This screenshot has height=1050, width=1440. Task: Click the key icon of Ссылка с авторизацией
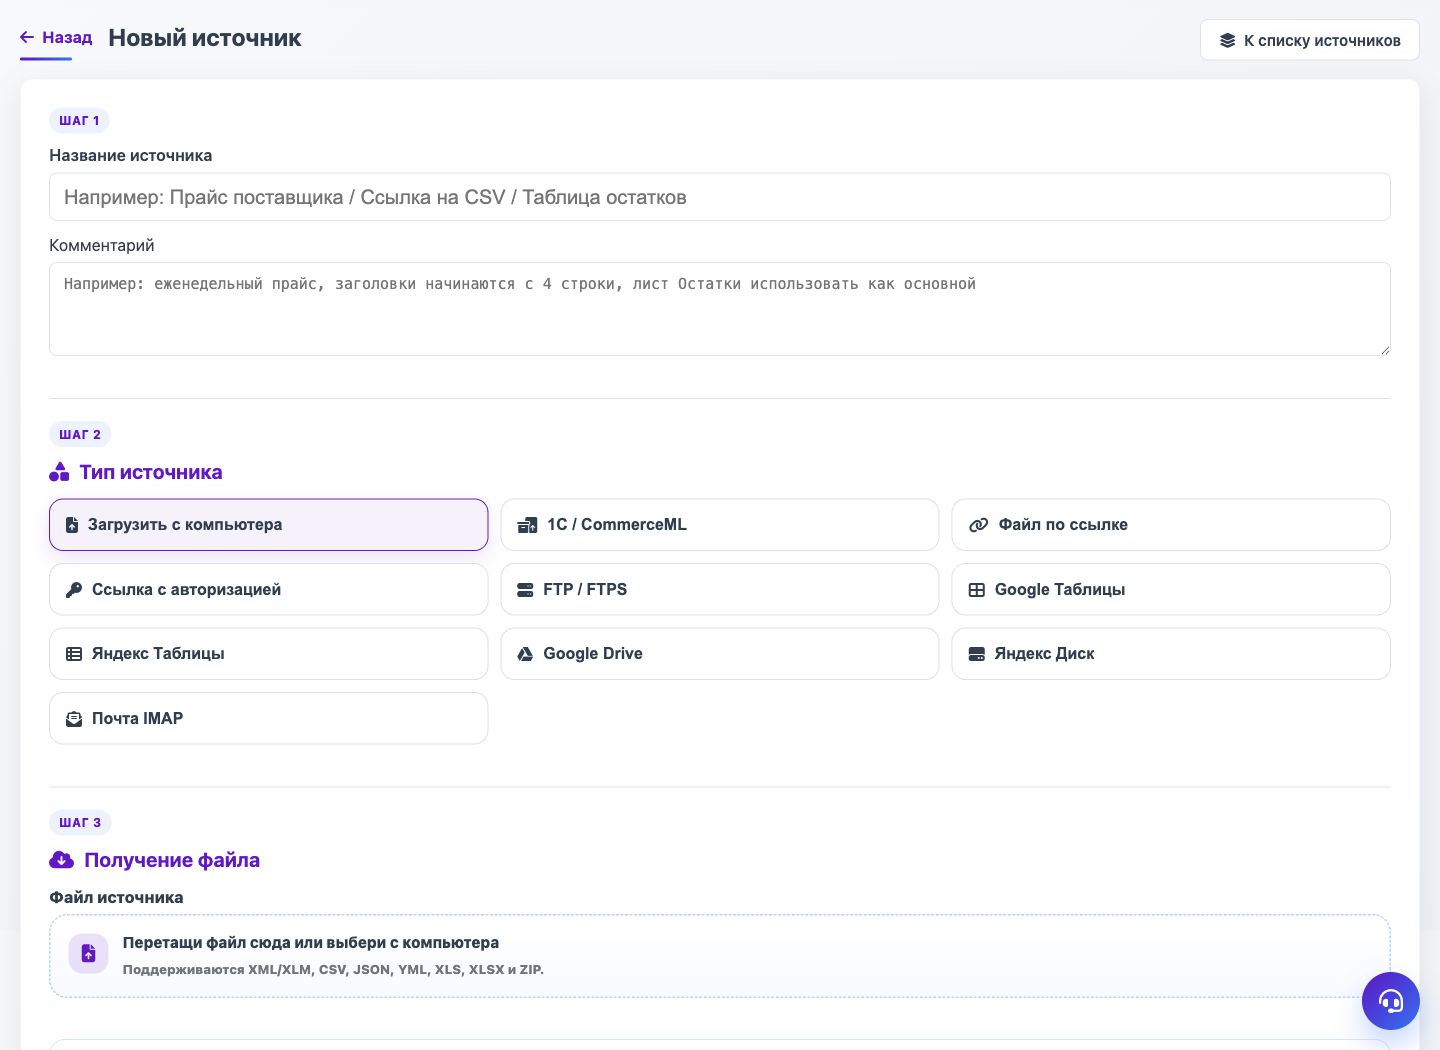point(74,590)
